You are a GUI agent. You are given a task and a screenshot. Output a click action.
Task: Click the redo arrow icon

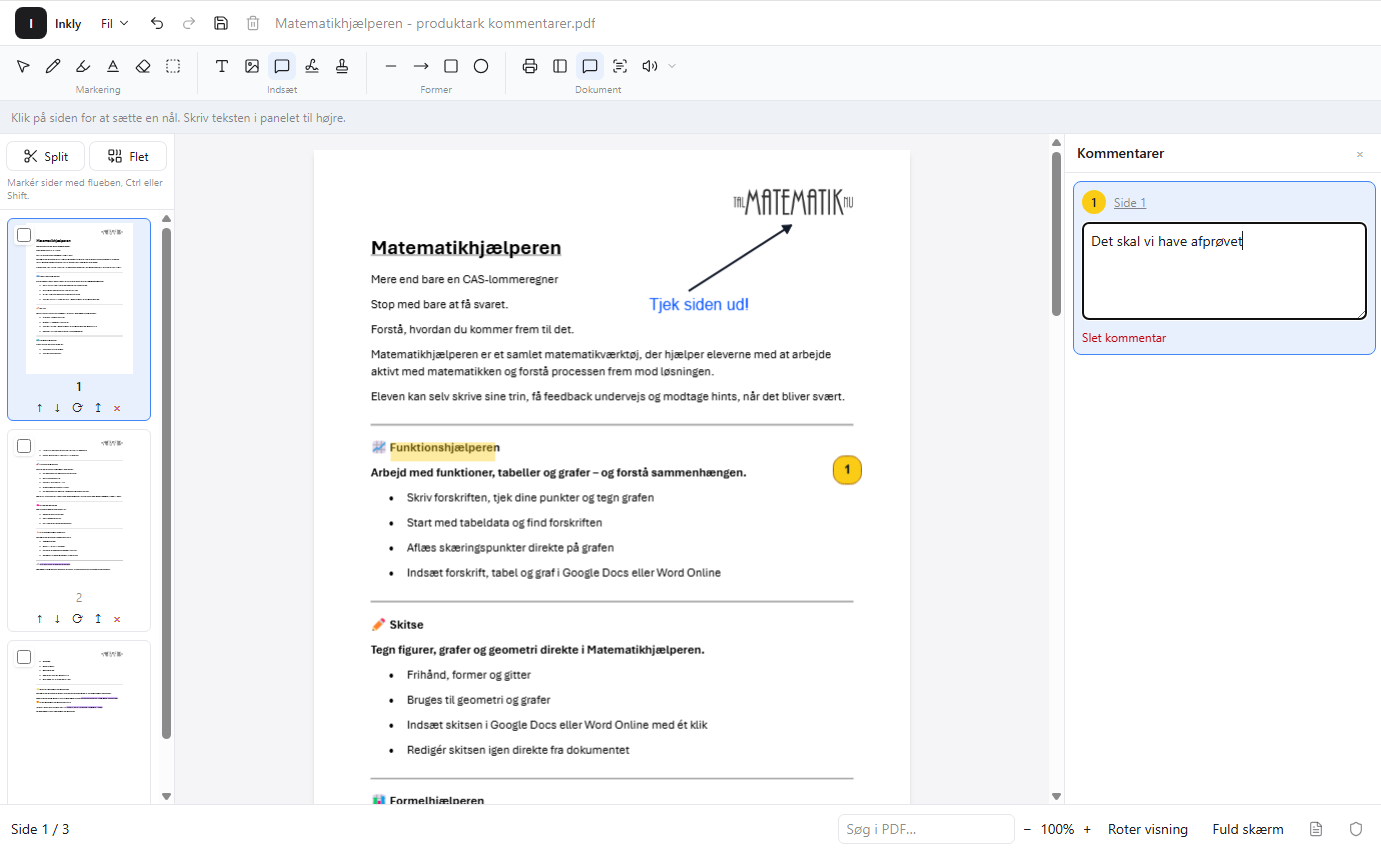[x=189, y=23]
